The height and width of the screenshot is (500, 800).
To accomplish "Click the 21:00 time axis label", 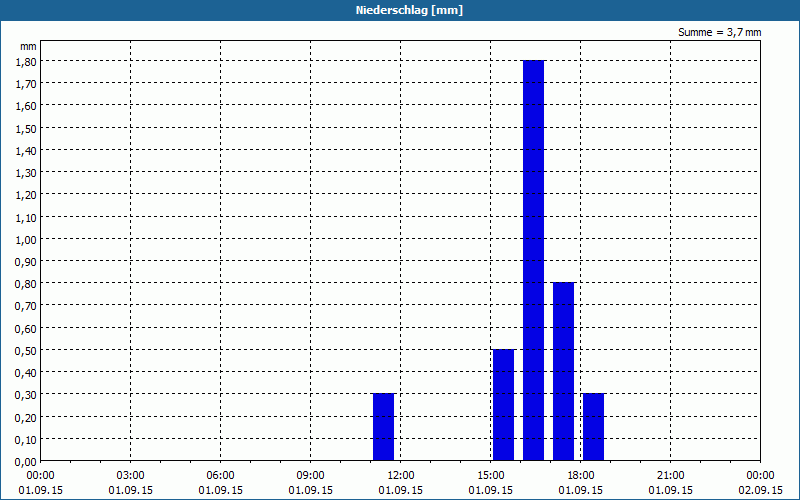I will (670, 476).
